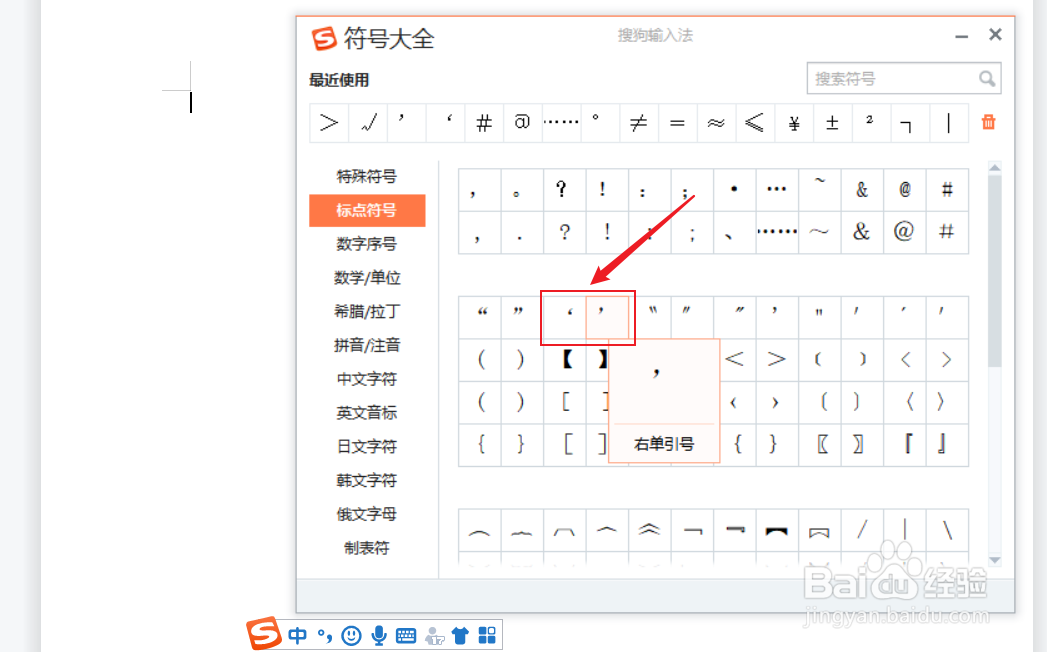Screen dimensions: 1047x652
Task: Open the Sogou emoji panel icon
Action: 350,635
